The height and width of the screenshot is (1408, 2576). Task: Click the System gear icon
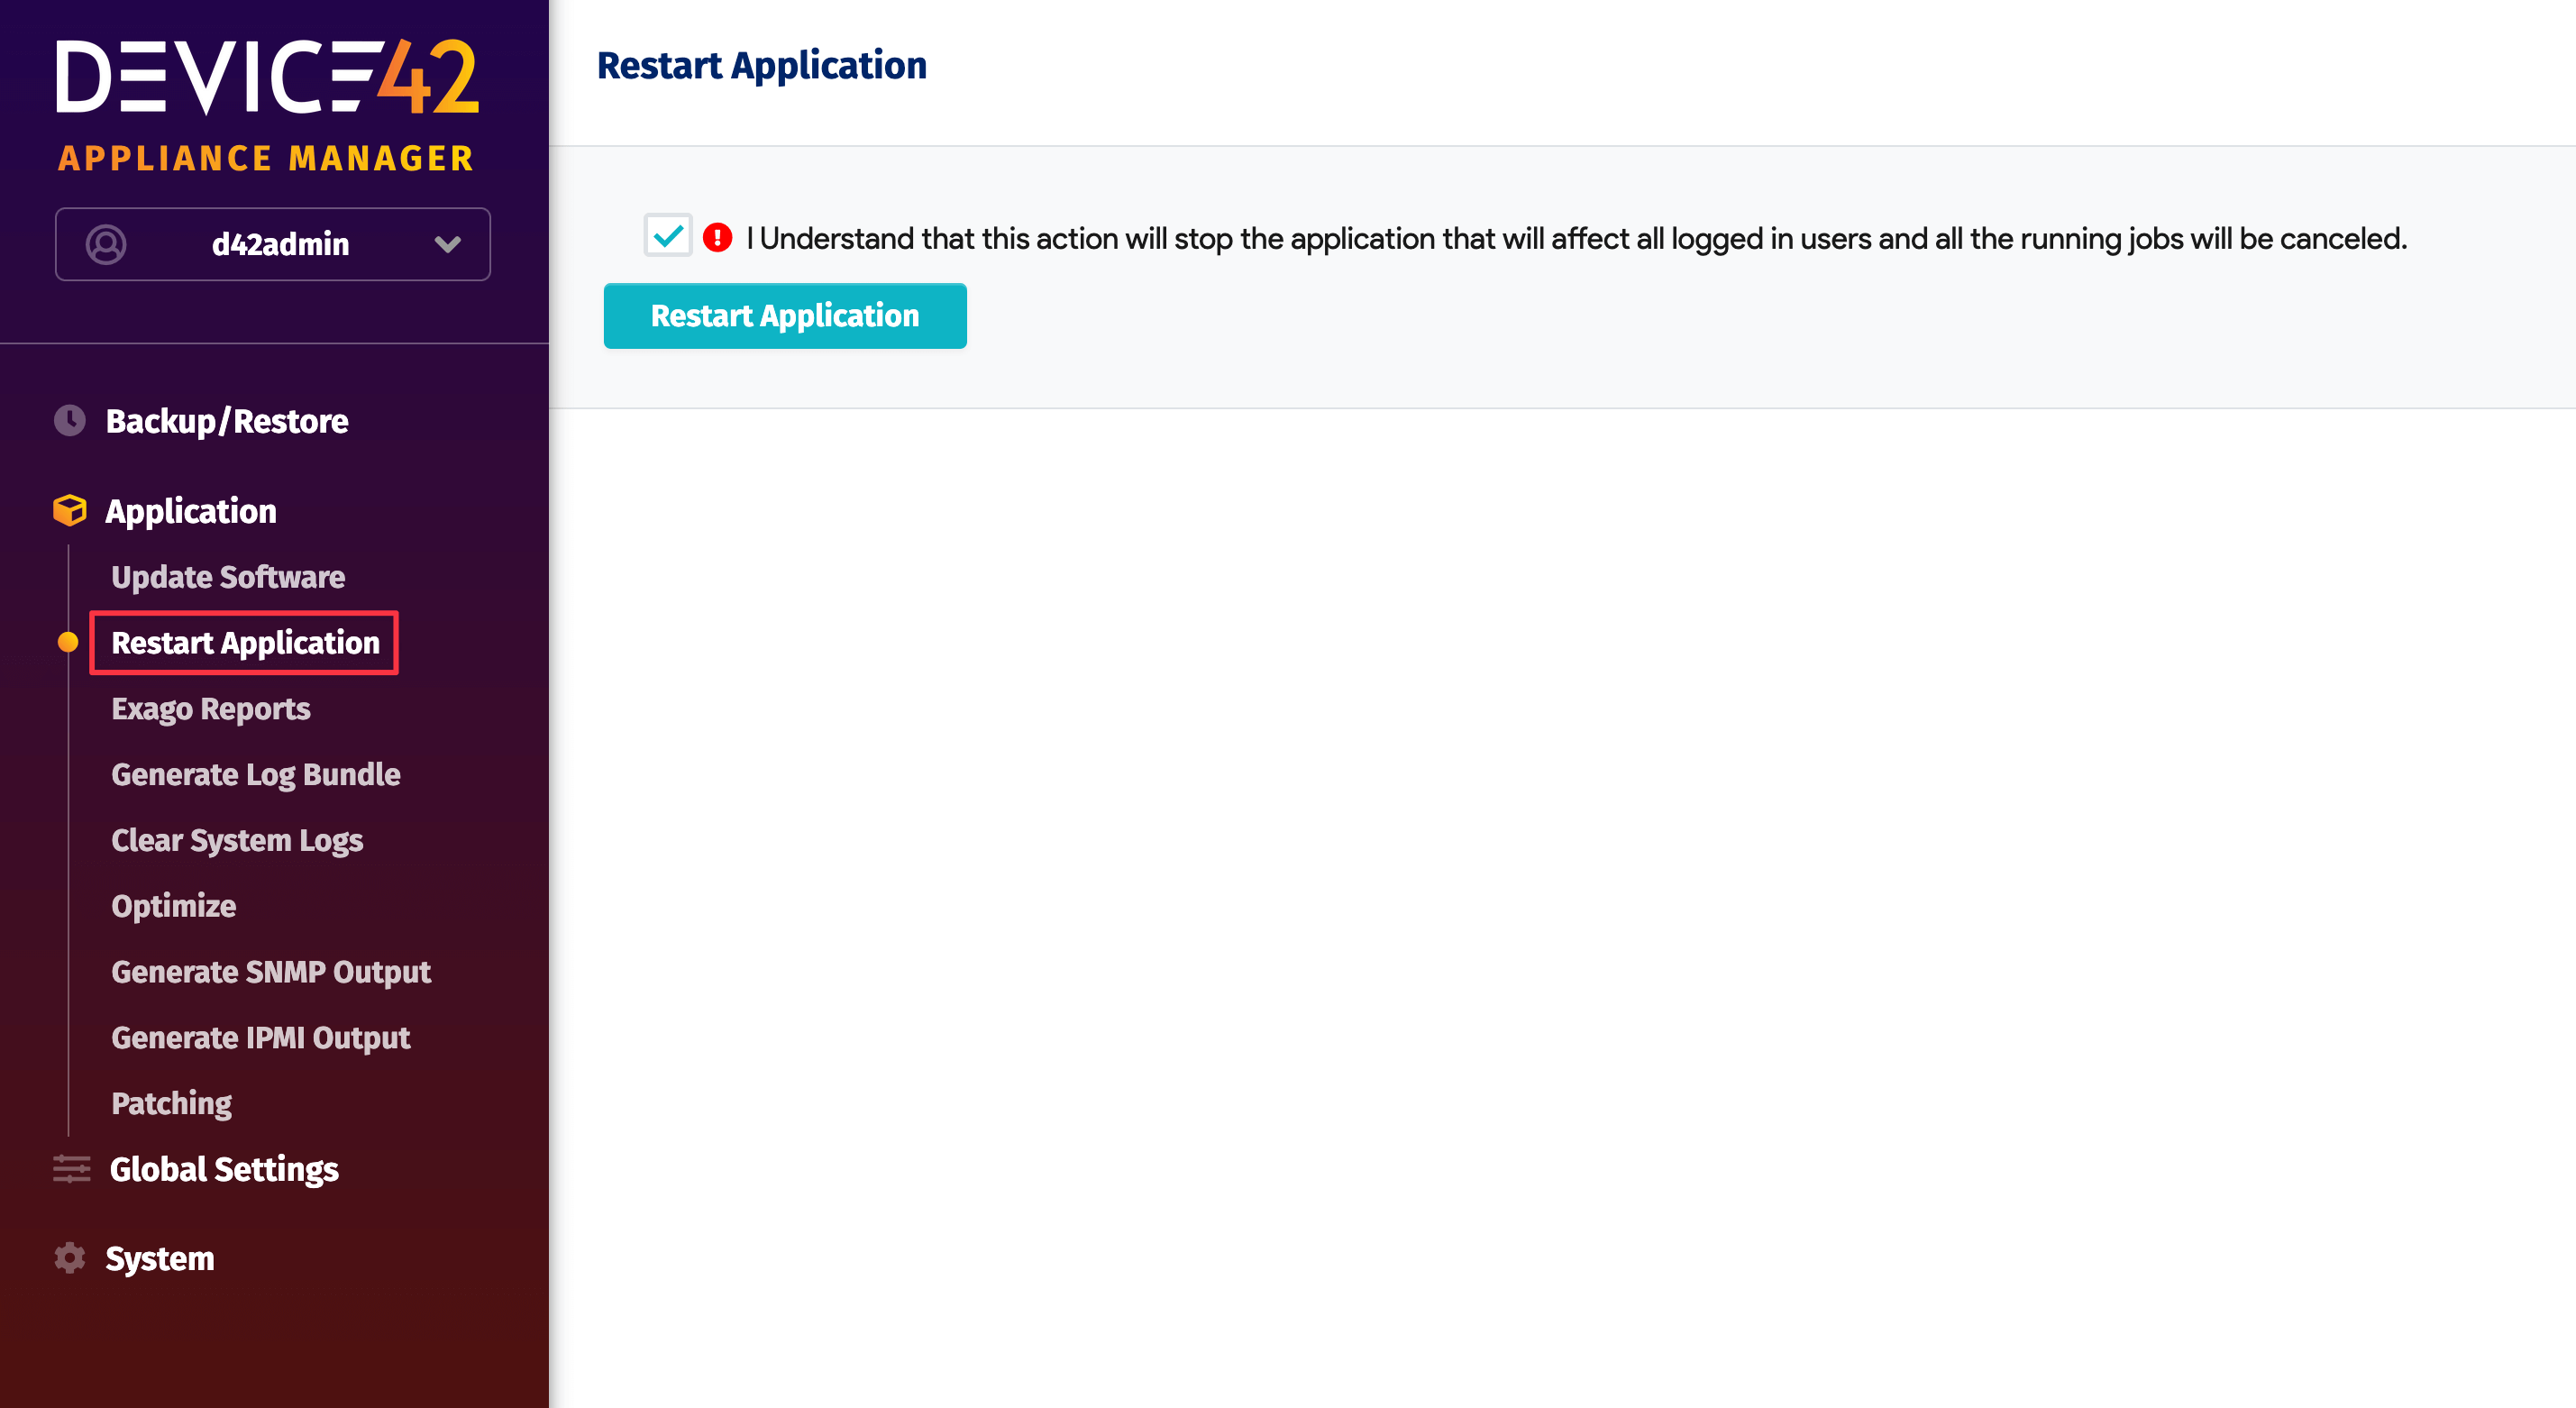(70, 1257)
